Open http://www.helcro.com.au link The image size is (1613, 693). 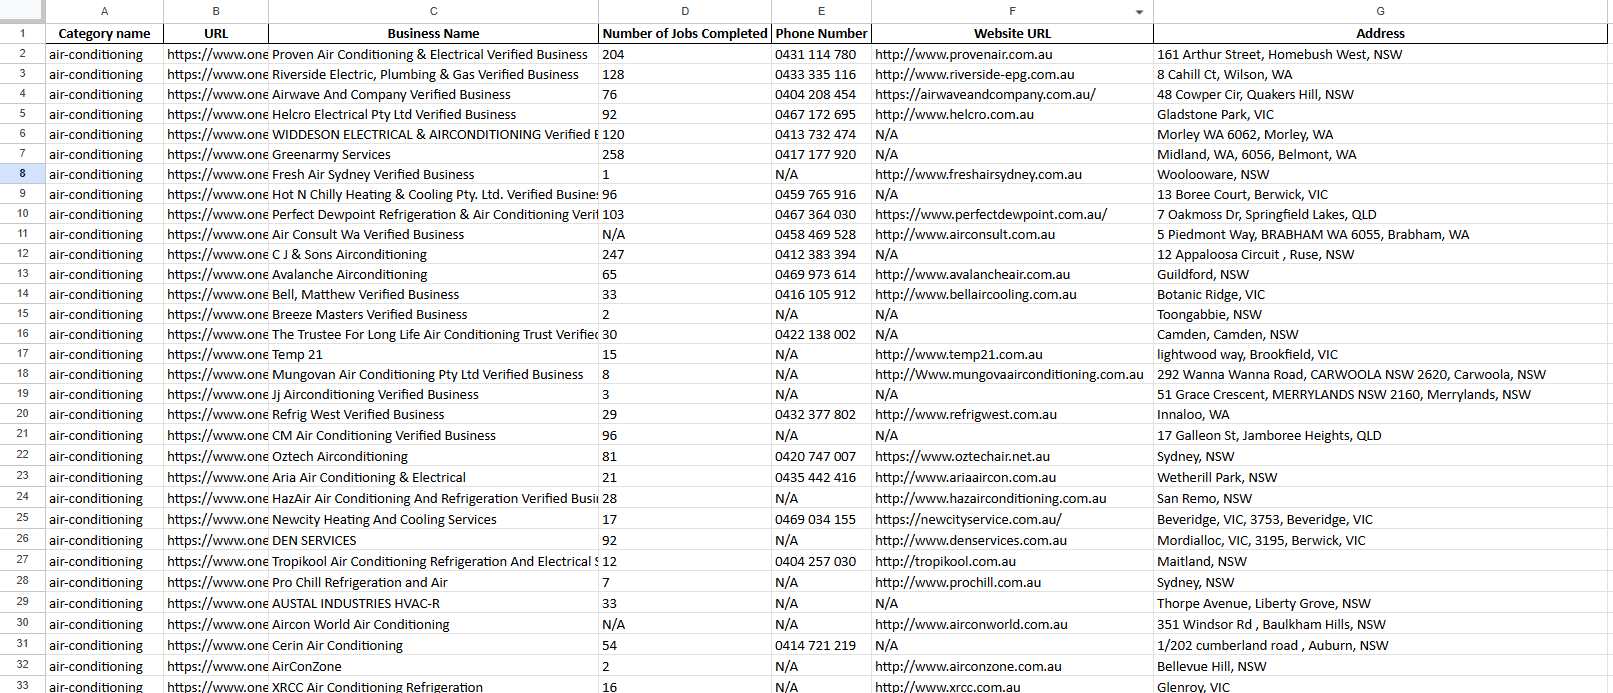(954, 114)
